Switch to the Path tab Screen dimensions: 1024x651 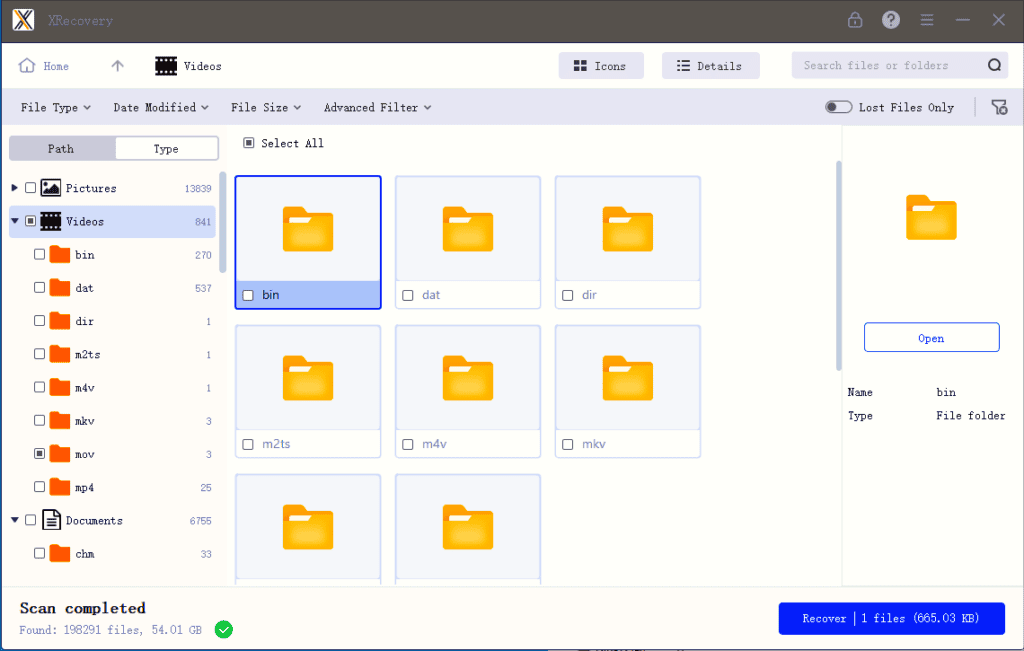(x=61, y=148)
